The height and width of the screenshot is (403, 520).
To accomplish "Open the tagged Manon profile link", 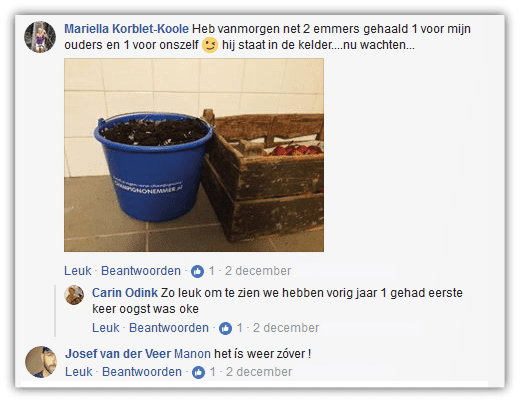I will (192, 354).
